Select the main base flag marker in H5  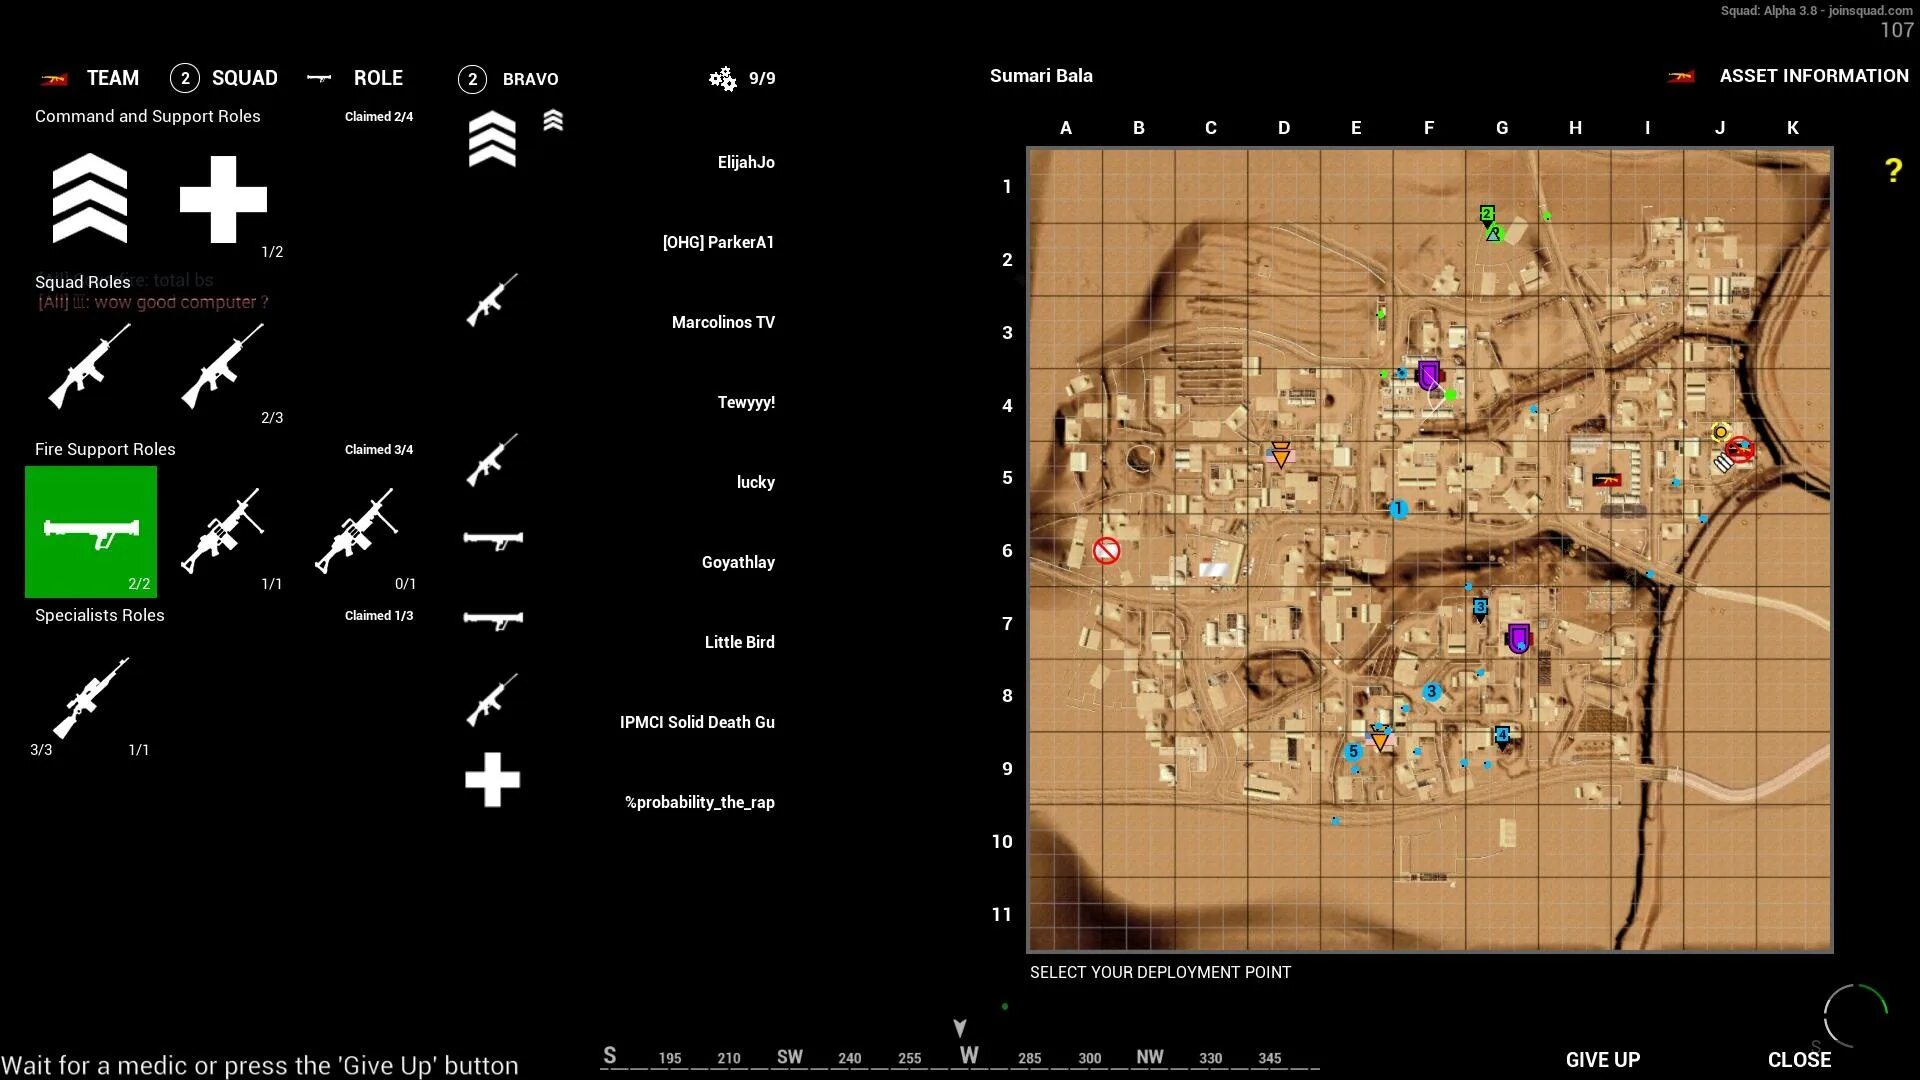[x=1606, y=480]
